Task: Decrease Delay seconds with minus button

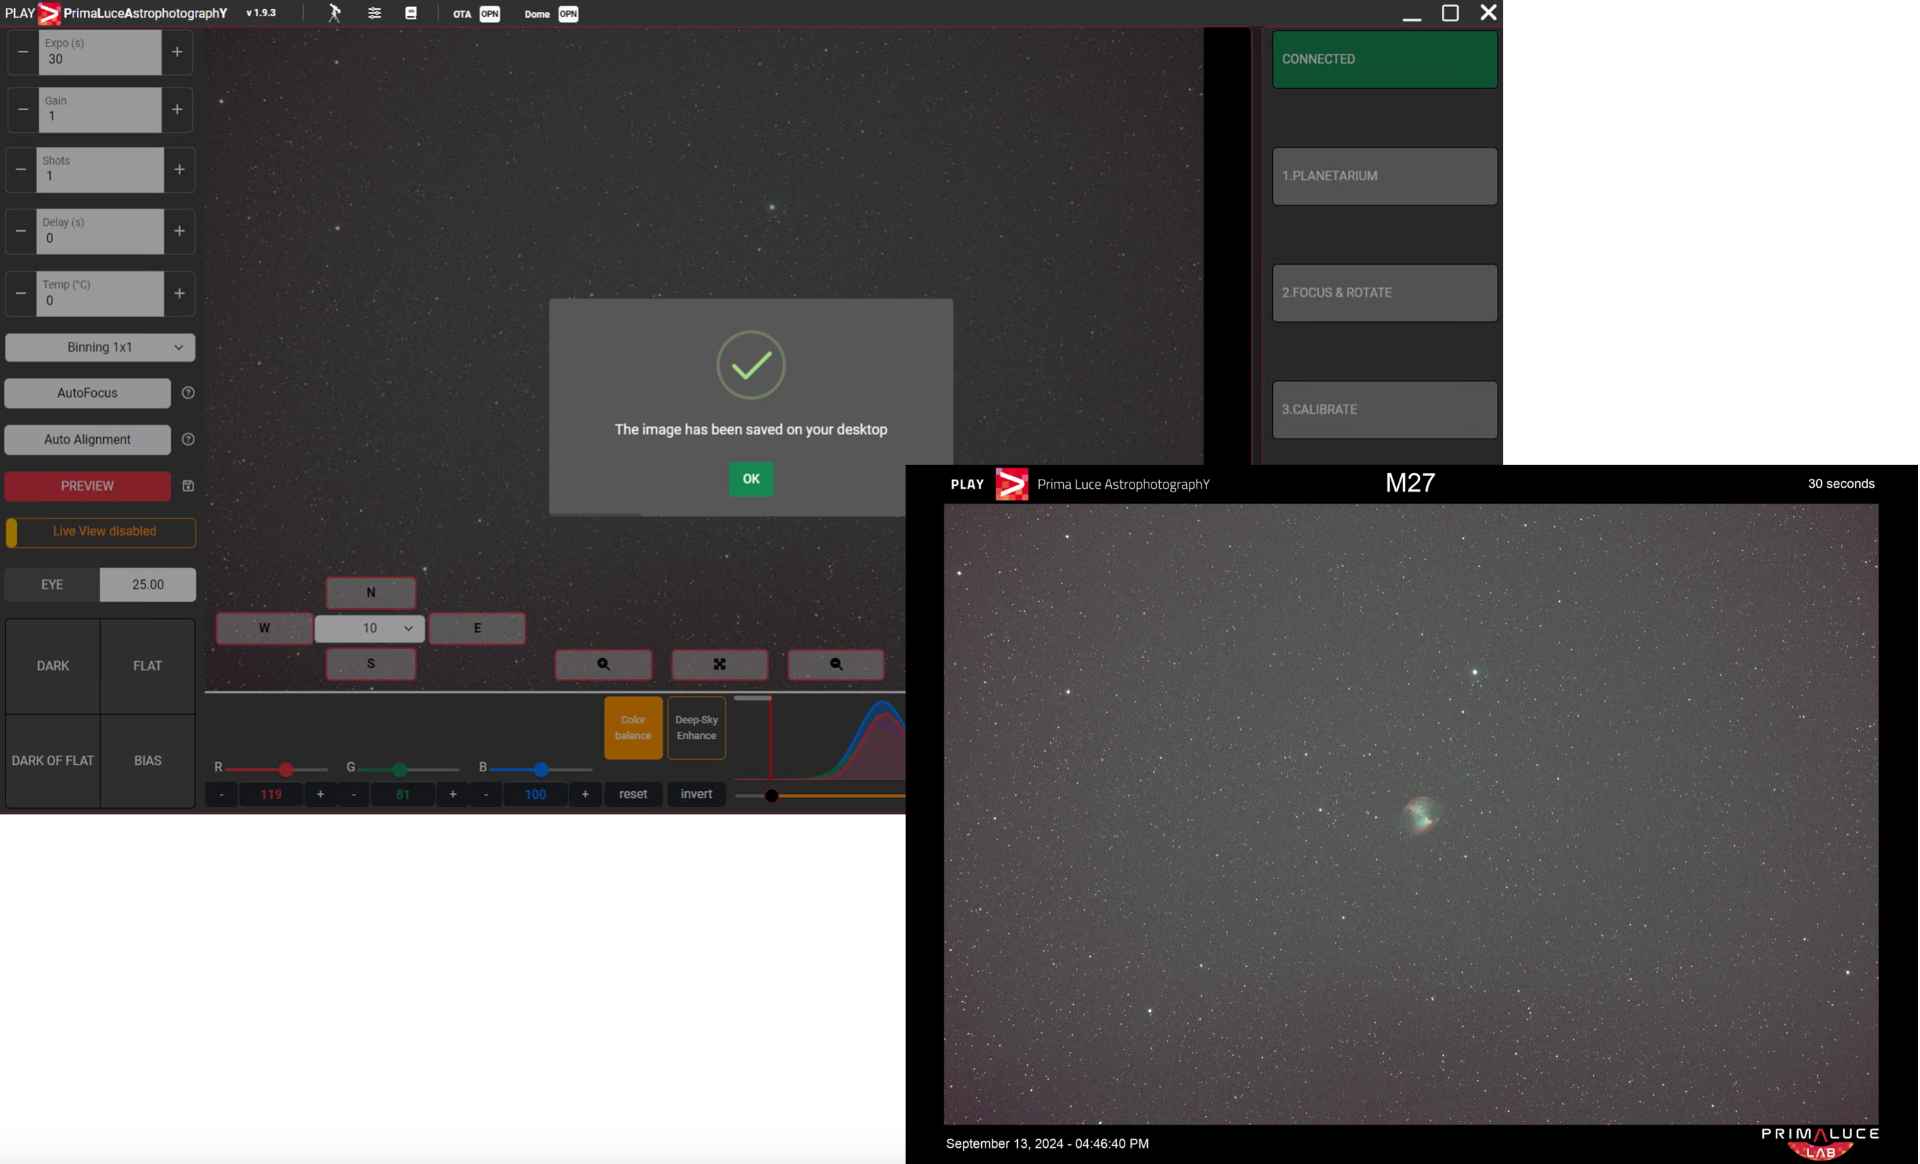Action: point(21,231)
